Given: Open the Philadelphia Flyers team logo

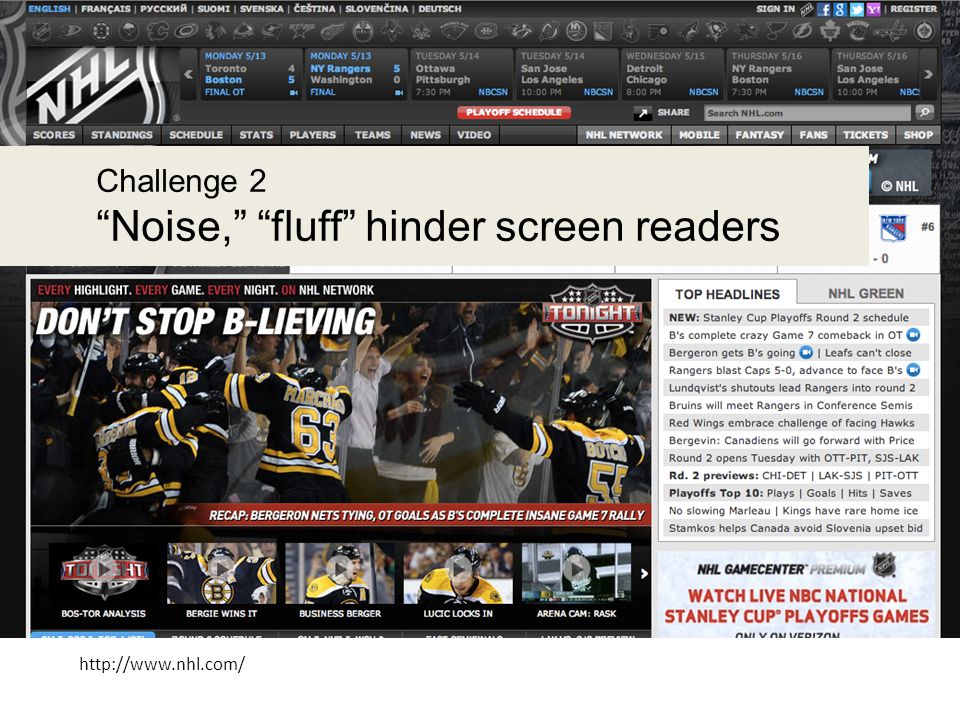Looking at the screenshot, I should click(659, 31).
